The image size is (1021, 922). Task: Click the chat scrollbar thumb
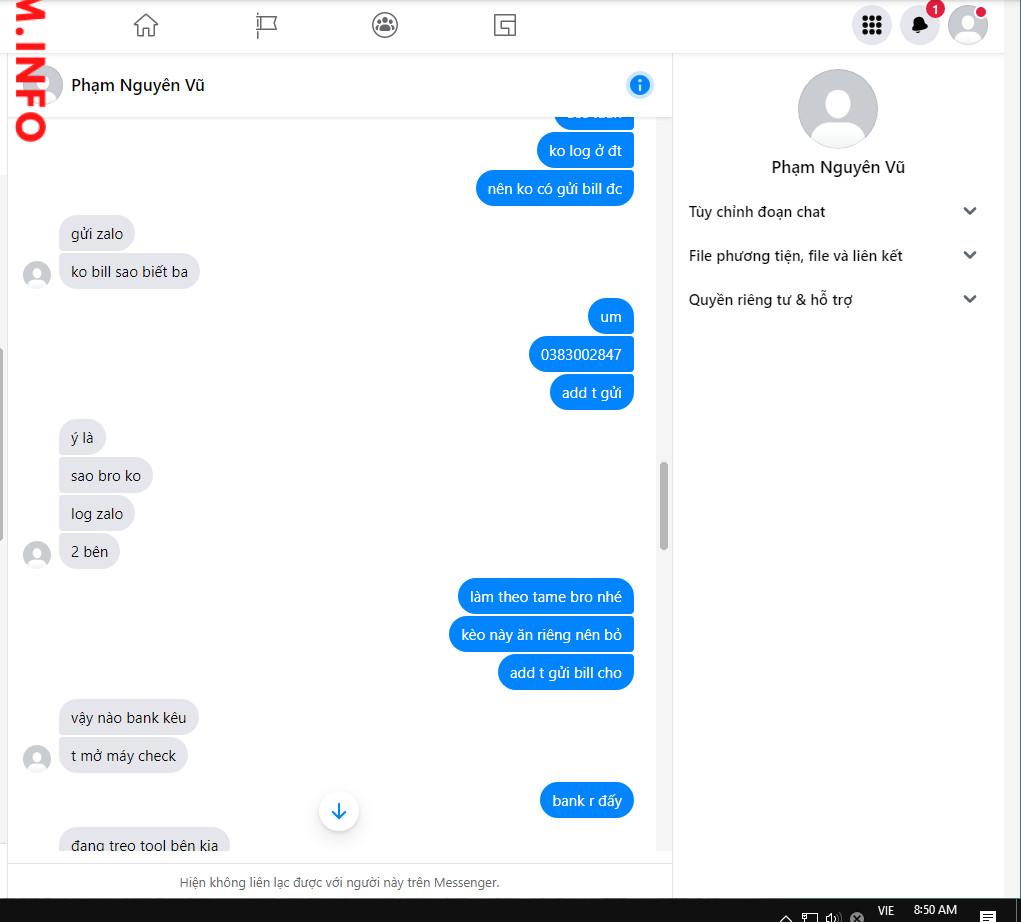[663, 505]
